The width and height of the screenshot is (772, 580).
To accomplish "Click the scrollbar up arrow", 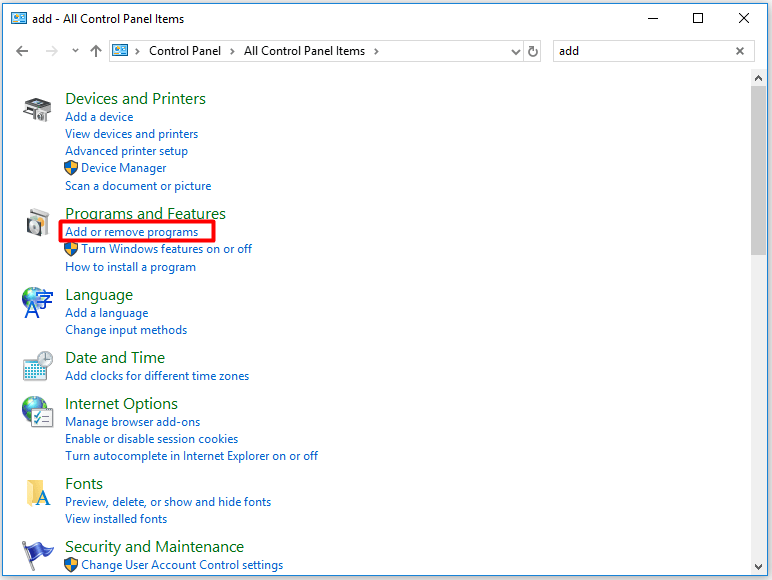I will click(x=758, y=78).
